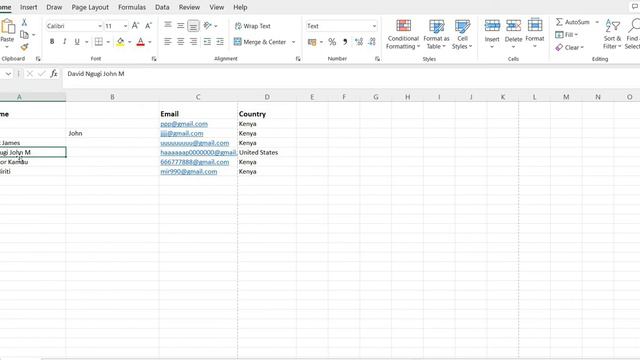Open the mir990@gmail.com email link
This screenshot has width=640, height=360.
pyautogui.click(x=189, y=171)
